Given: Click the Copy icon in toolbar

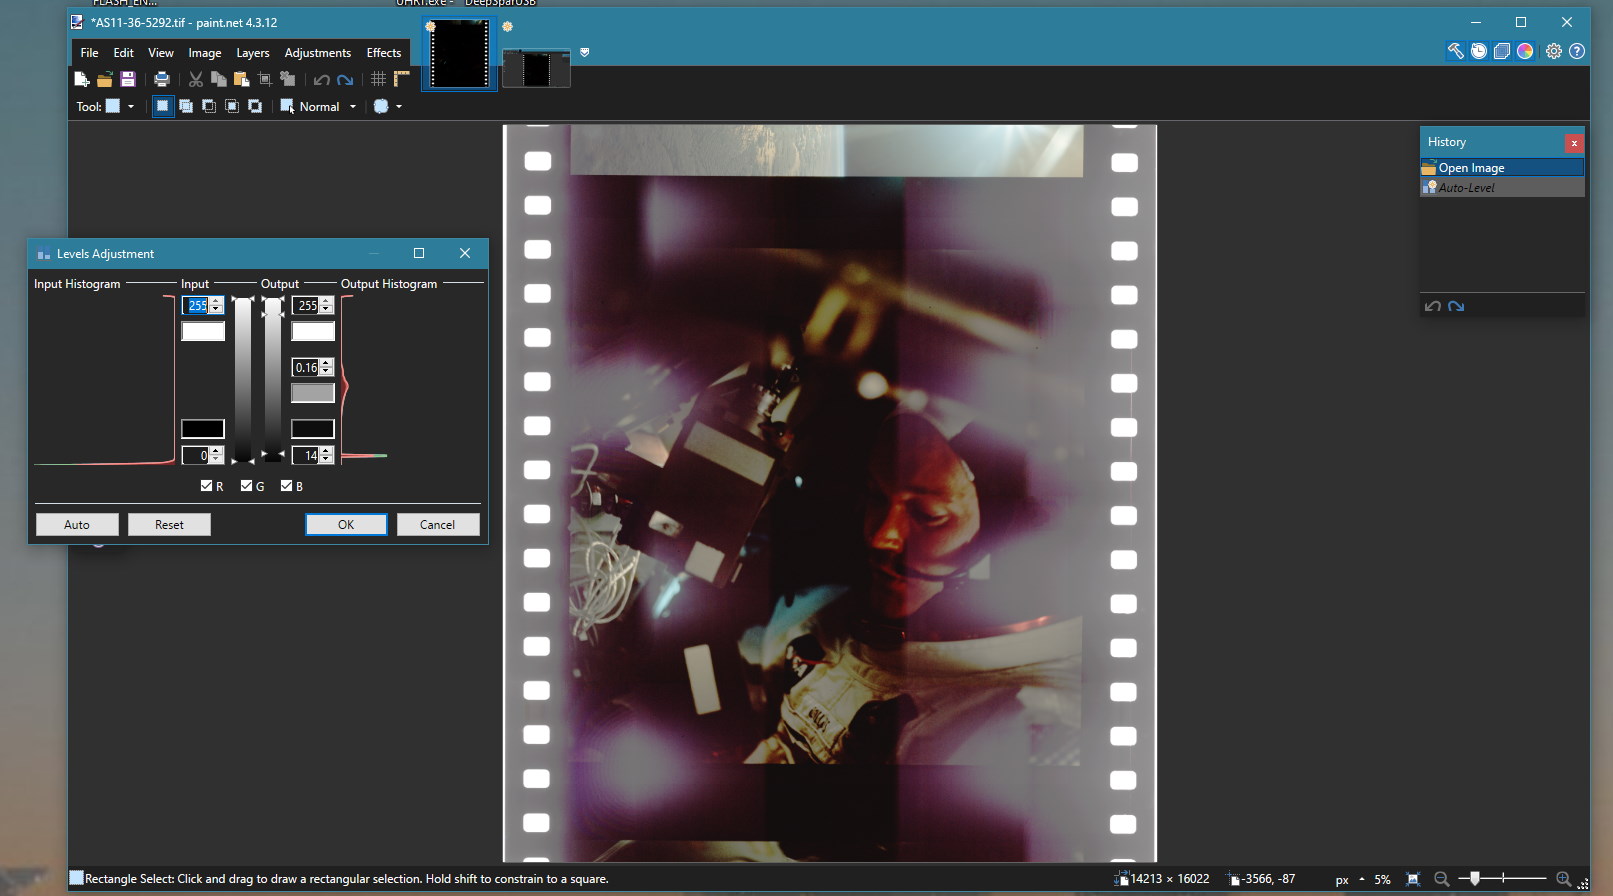Looking at the screenshot, I should (218, 79).
